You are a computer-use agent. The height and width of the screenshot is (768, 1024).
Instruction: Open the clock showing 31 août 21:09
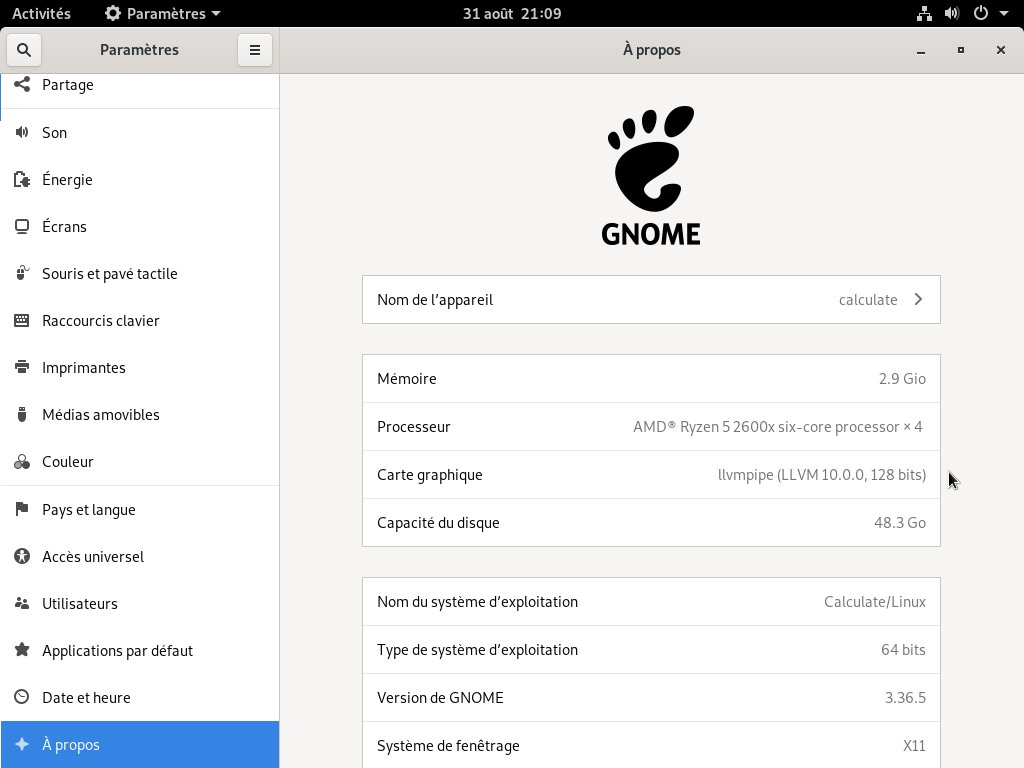coord(511,13)
